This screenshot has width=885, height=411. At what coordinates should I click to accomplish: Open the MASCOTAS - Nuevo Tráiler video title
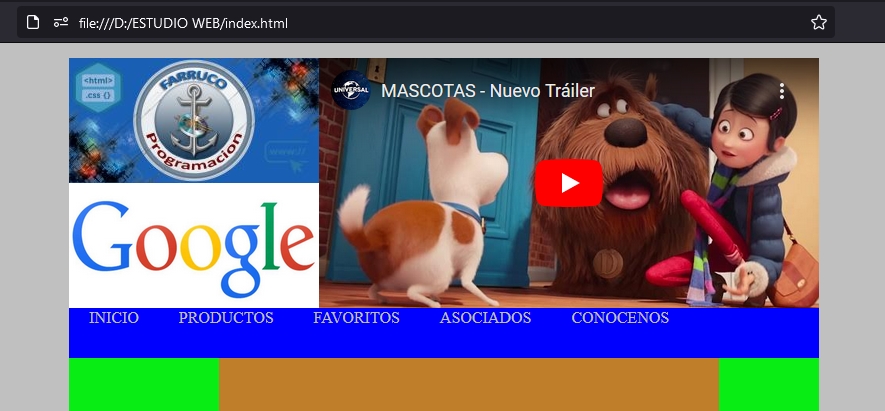pos(488,91)
